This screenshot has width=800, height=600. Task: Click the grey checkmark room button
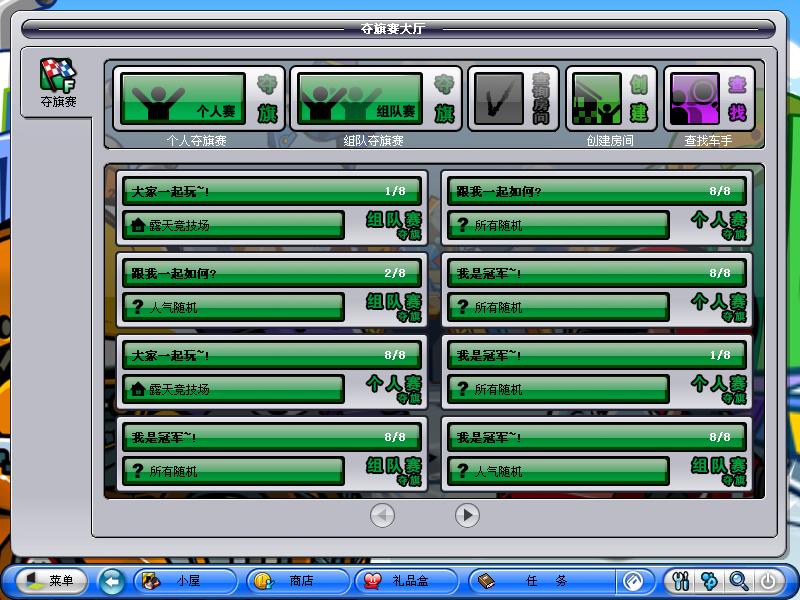click(x=513, y=100)
